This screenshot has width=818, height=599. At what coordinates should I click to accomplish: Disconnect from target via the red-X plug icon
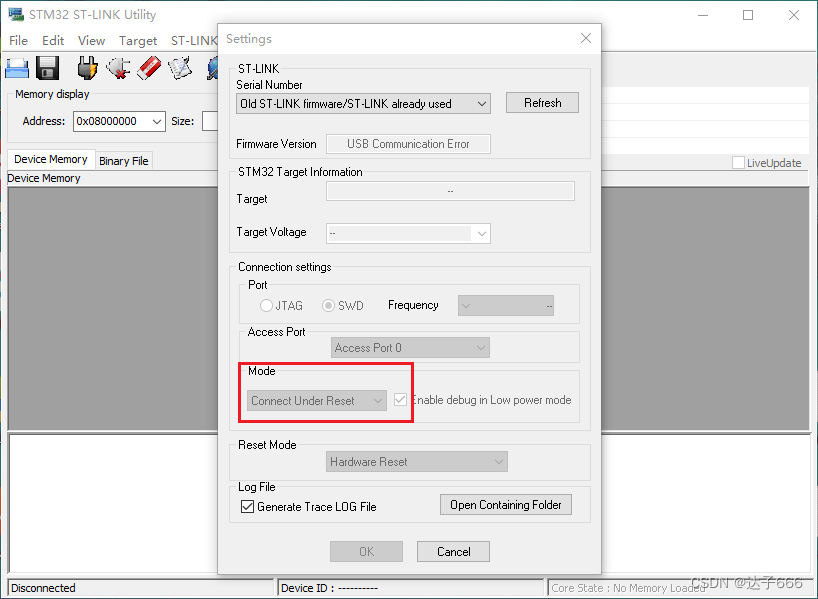pos(118,67)
